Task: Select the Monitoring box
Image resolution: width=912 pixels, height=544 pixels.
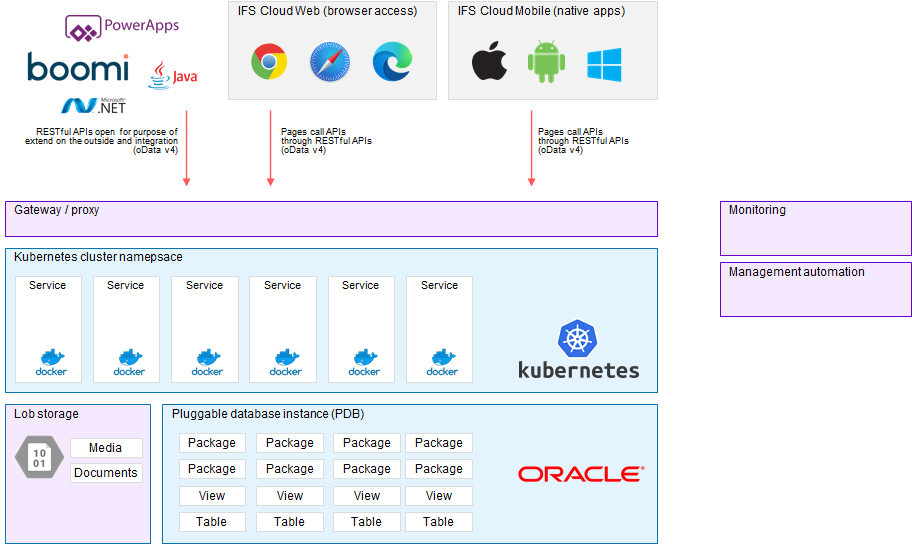Action: (815, 228)
